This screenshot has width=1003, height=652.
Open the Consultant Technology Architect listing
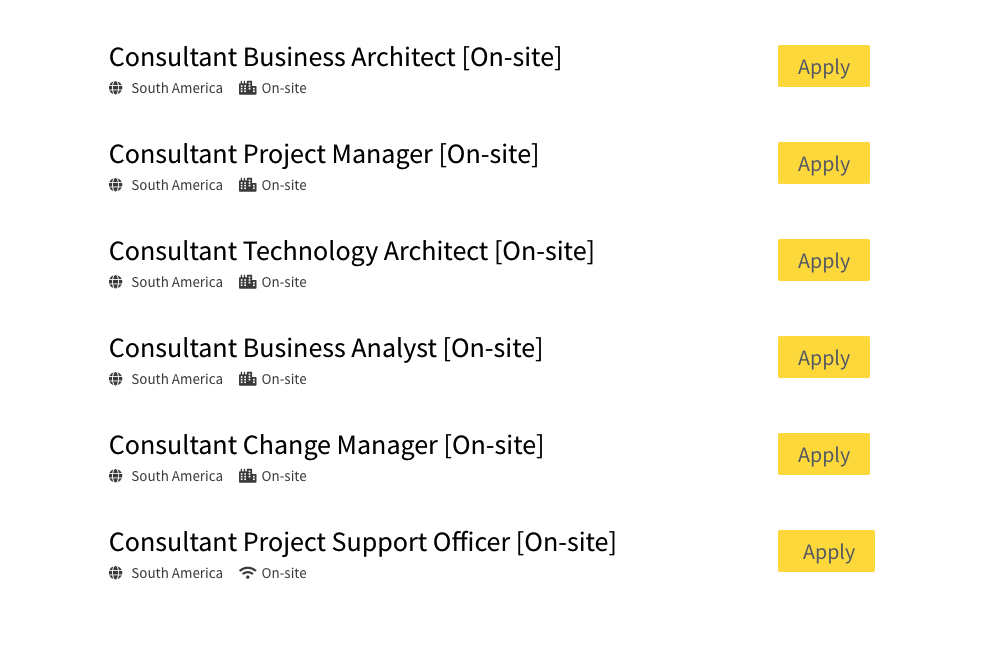click(x=351, y=252)
